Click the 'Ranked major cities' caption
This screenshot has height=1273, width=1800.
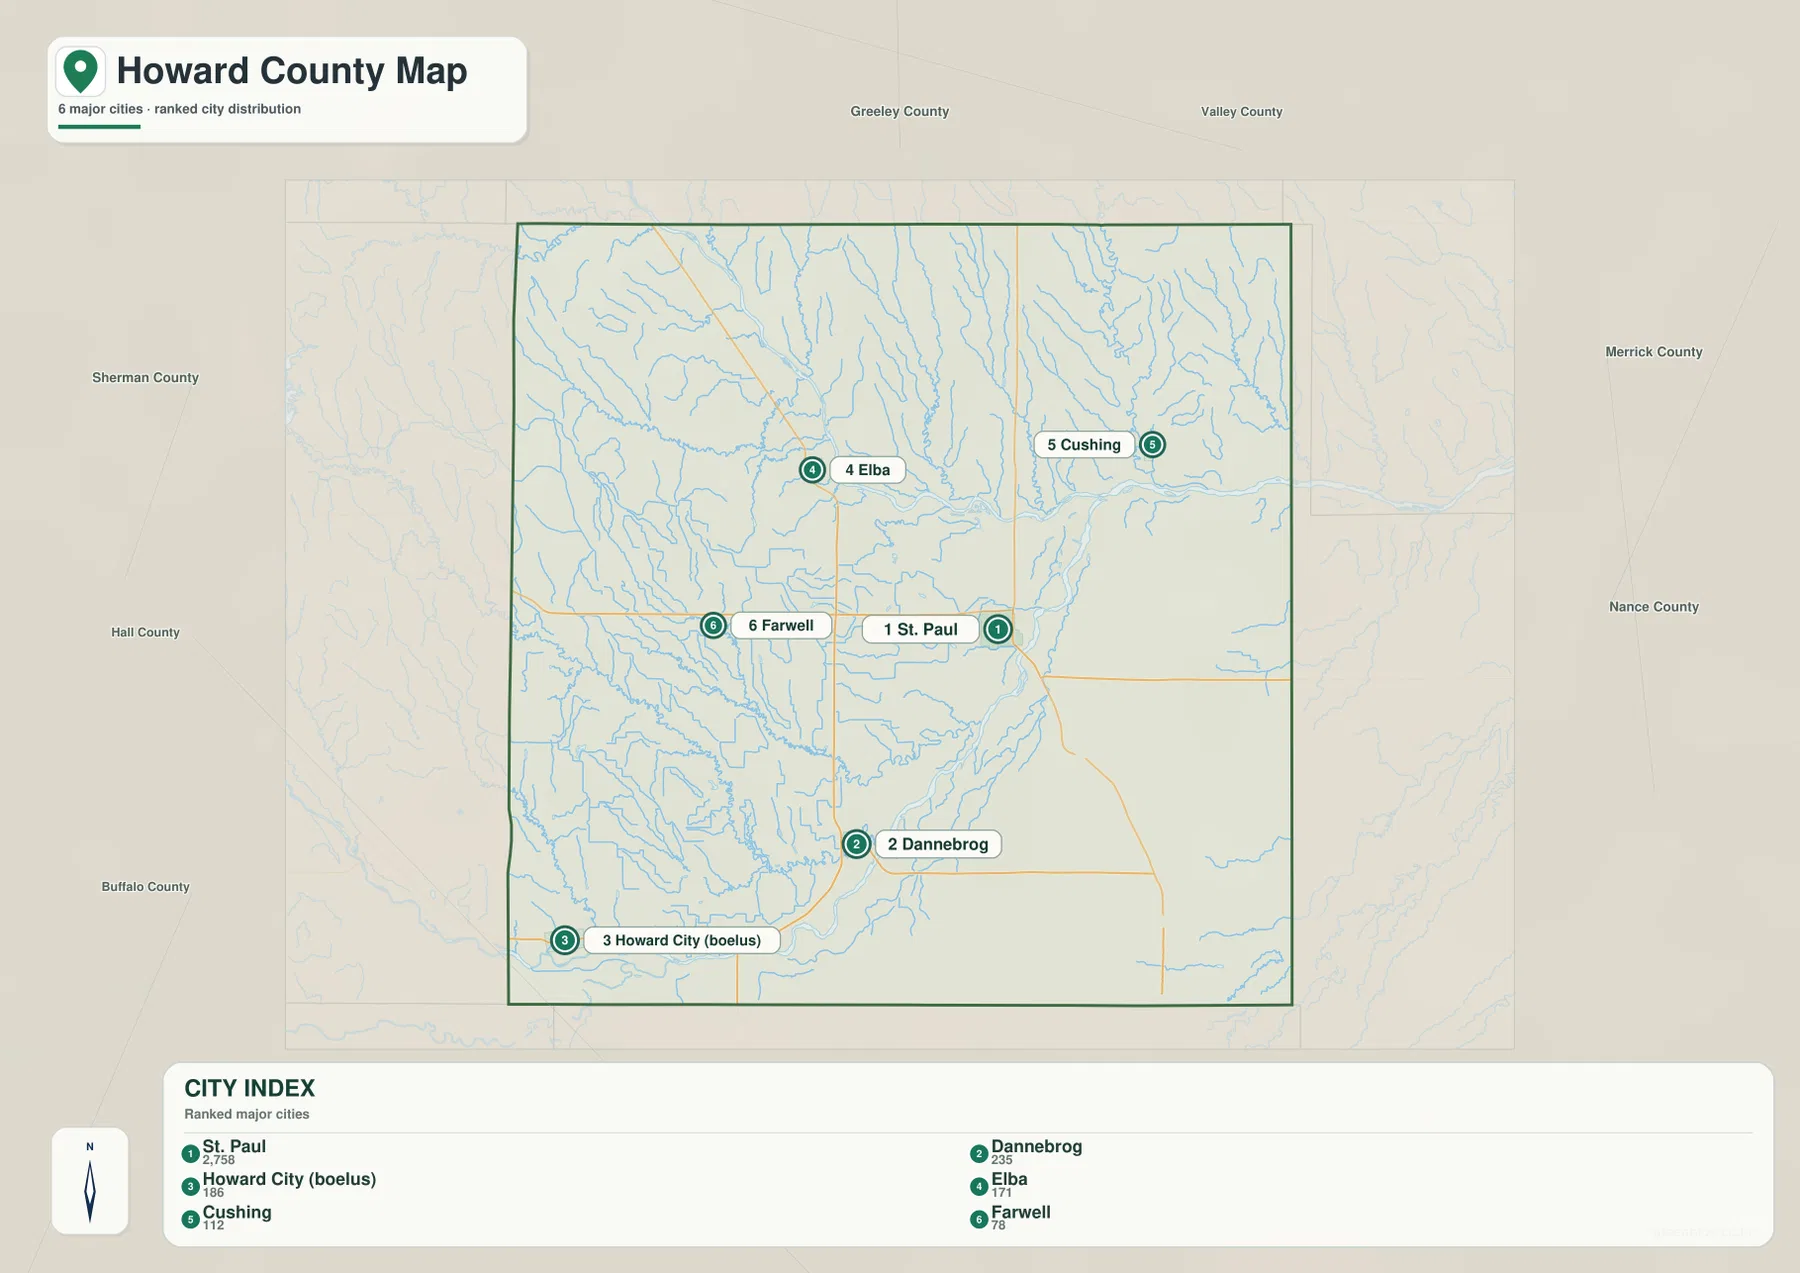246,1114
